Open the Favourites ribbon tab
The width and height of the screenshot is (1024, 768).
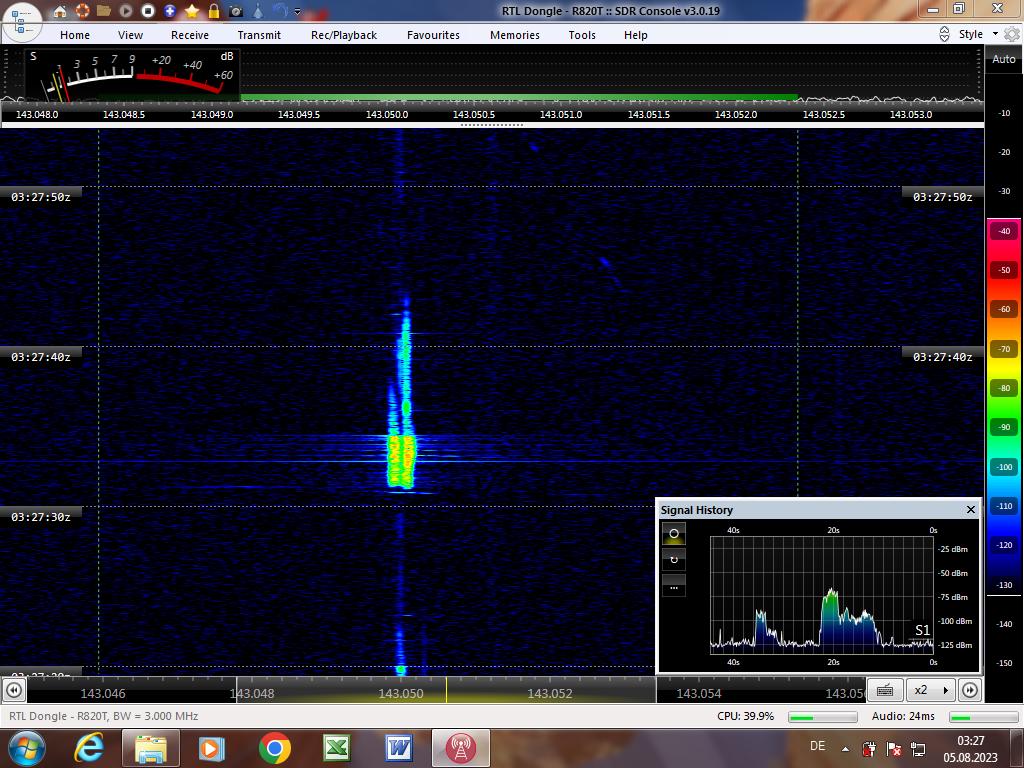click(434, 35)
